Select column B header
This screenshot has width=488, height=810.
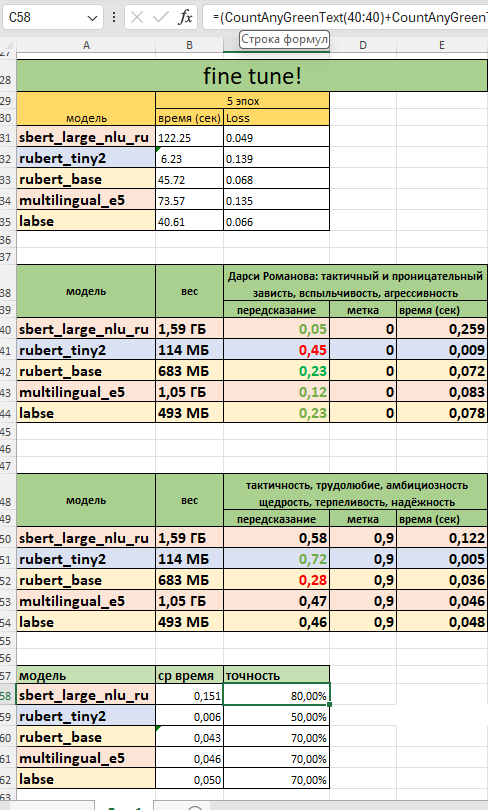coord(190,45)
